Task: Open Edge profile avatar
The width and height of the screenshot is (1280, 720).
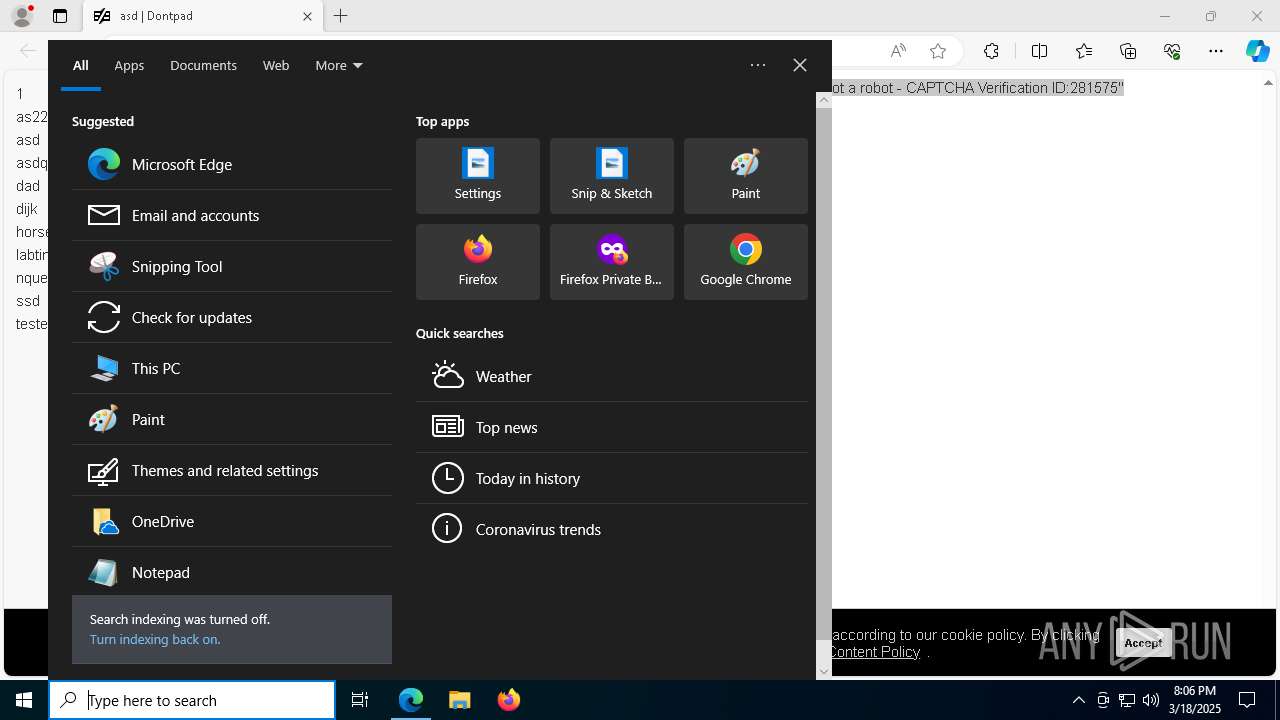Action: (22, 16)
